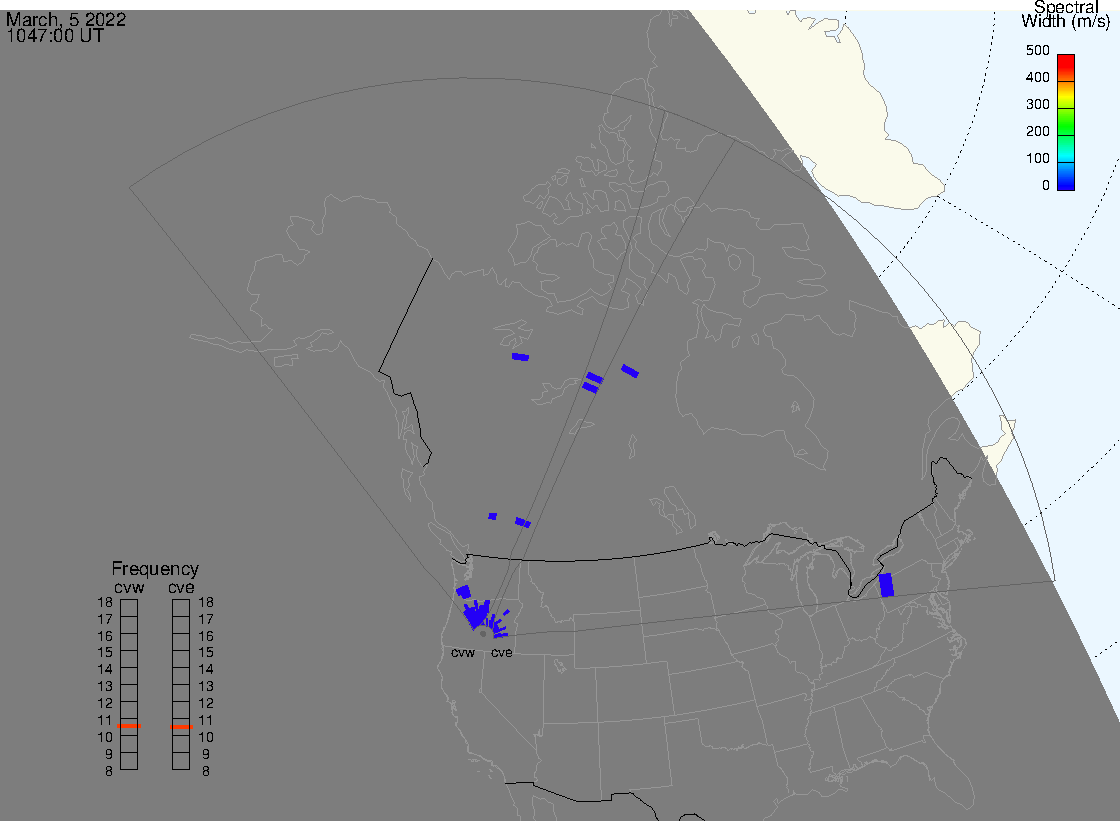The width and height of the screenshot is (1120, 821).
Task: Click the top cell of cvw frequency bar
Action: 129,608
